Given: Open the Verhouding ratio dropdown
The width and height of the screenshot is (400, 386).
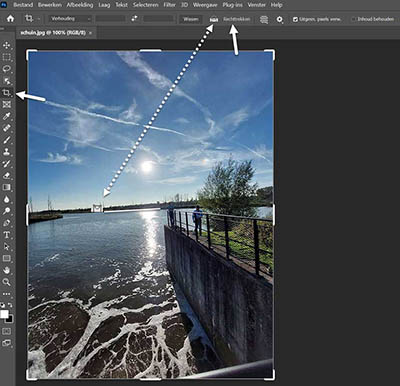Looking at the screenshot, I should [x=70, y=19].
